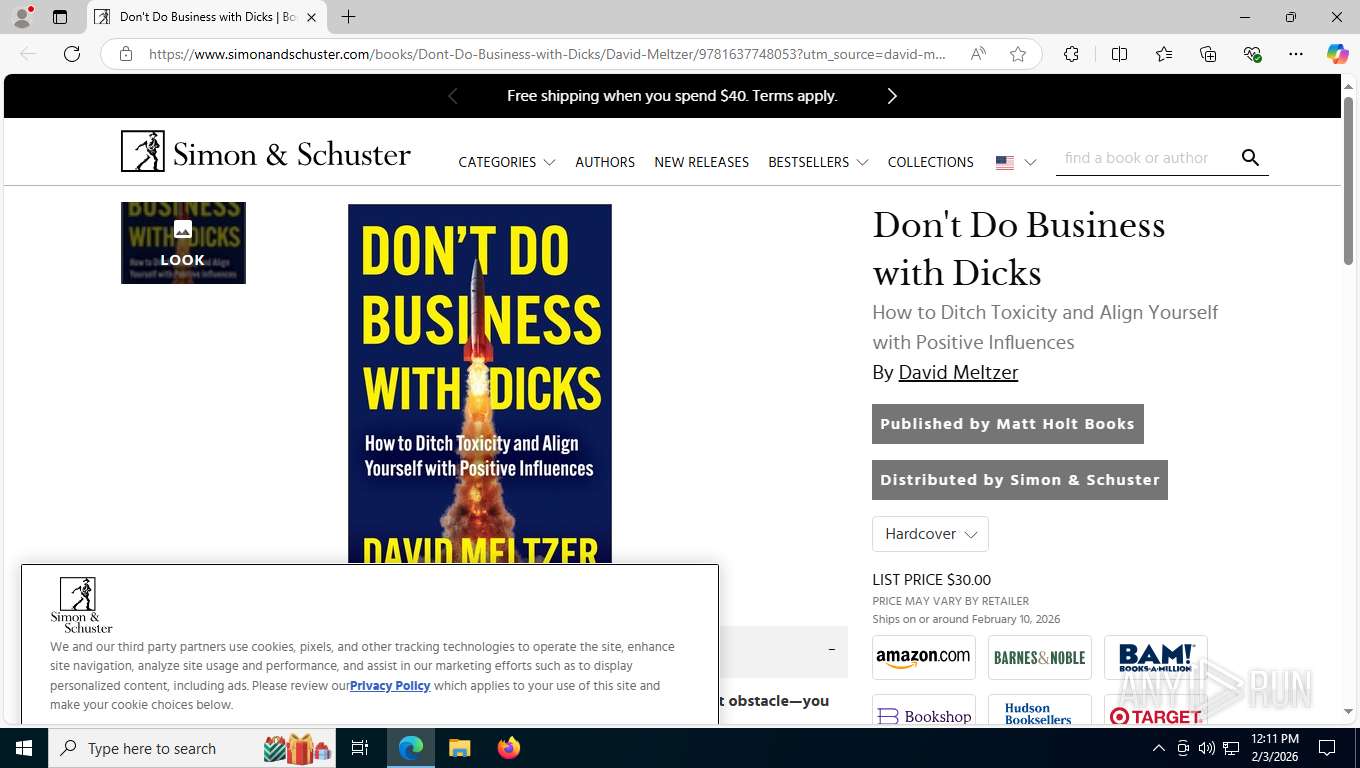Viewport: 1360px width, 768px height.
Task: Open the notification center
Action: pos(1327,748)
